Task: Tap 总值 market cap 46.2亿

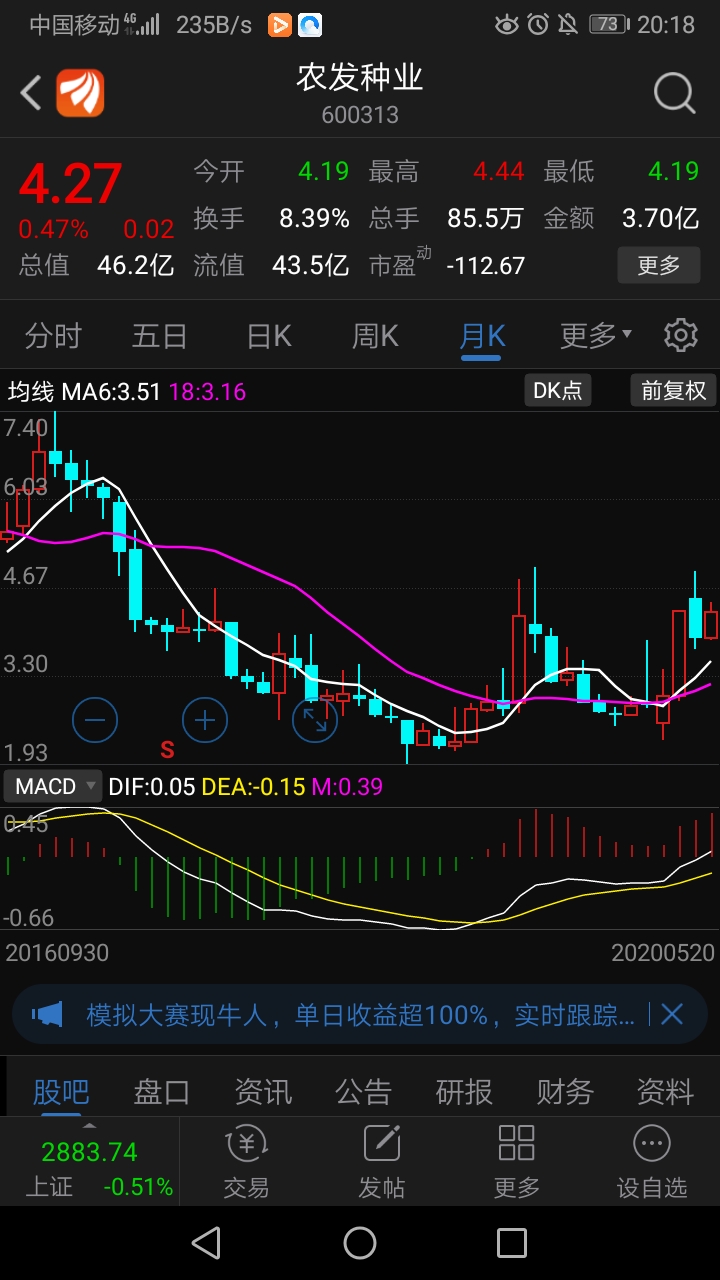Action: [x=135, y=265]
